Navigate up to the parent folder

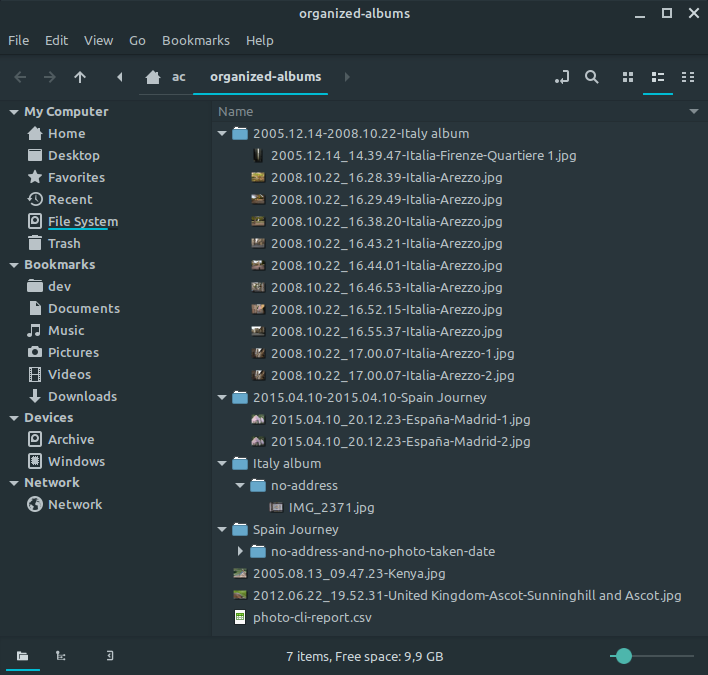[x=80, y=77]
